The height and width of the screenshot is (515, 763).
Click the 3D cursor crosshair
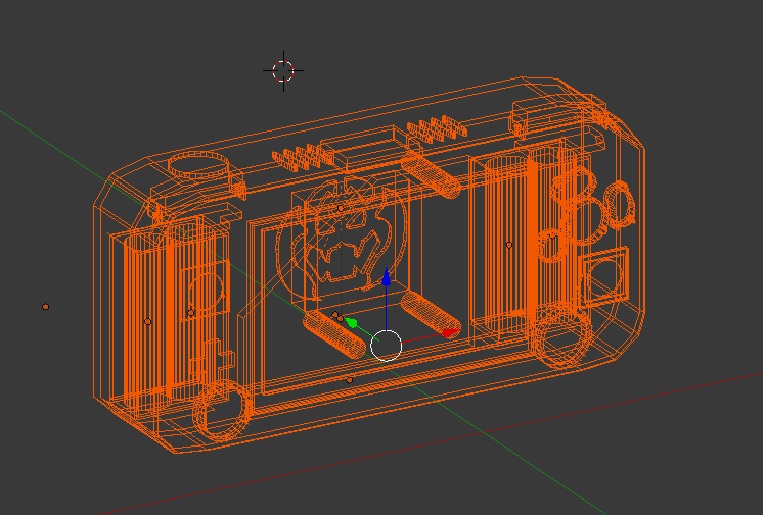pos(284,71)
